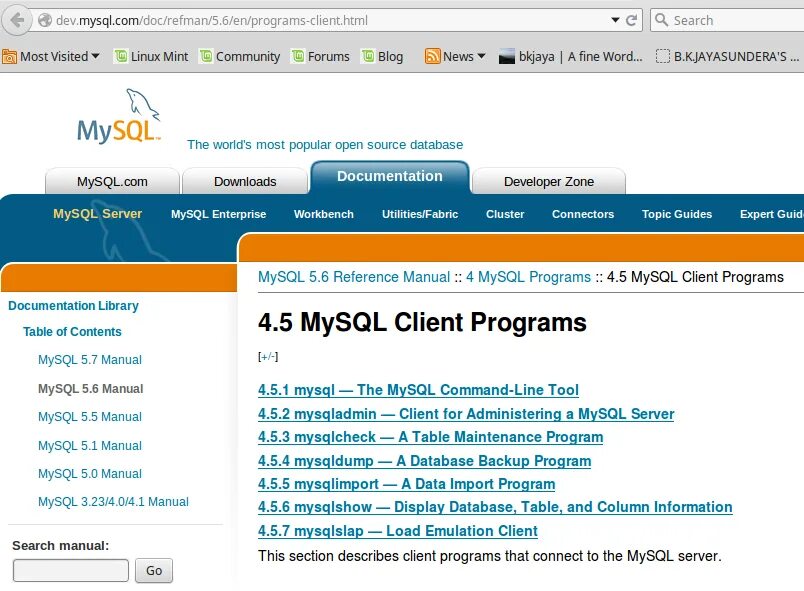Open 4.5.1 mysql Command-Line Tool link
Screen dimensions: 804x591
(418, 390)
